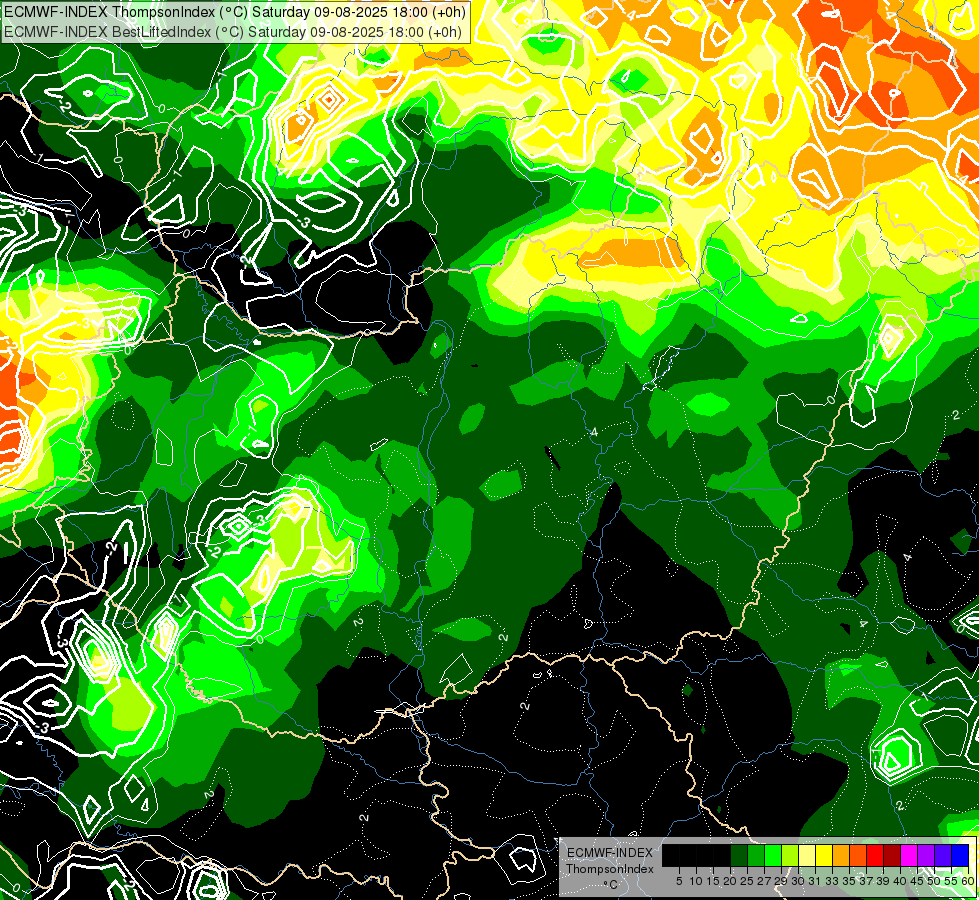Viewport: 979px width, 900px height.
Task: Pick the dark red 39–40 legend swatch
Action: click(x=892, y=855)
